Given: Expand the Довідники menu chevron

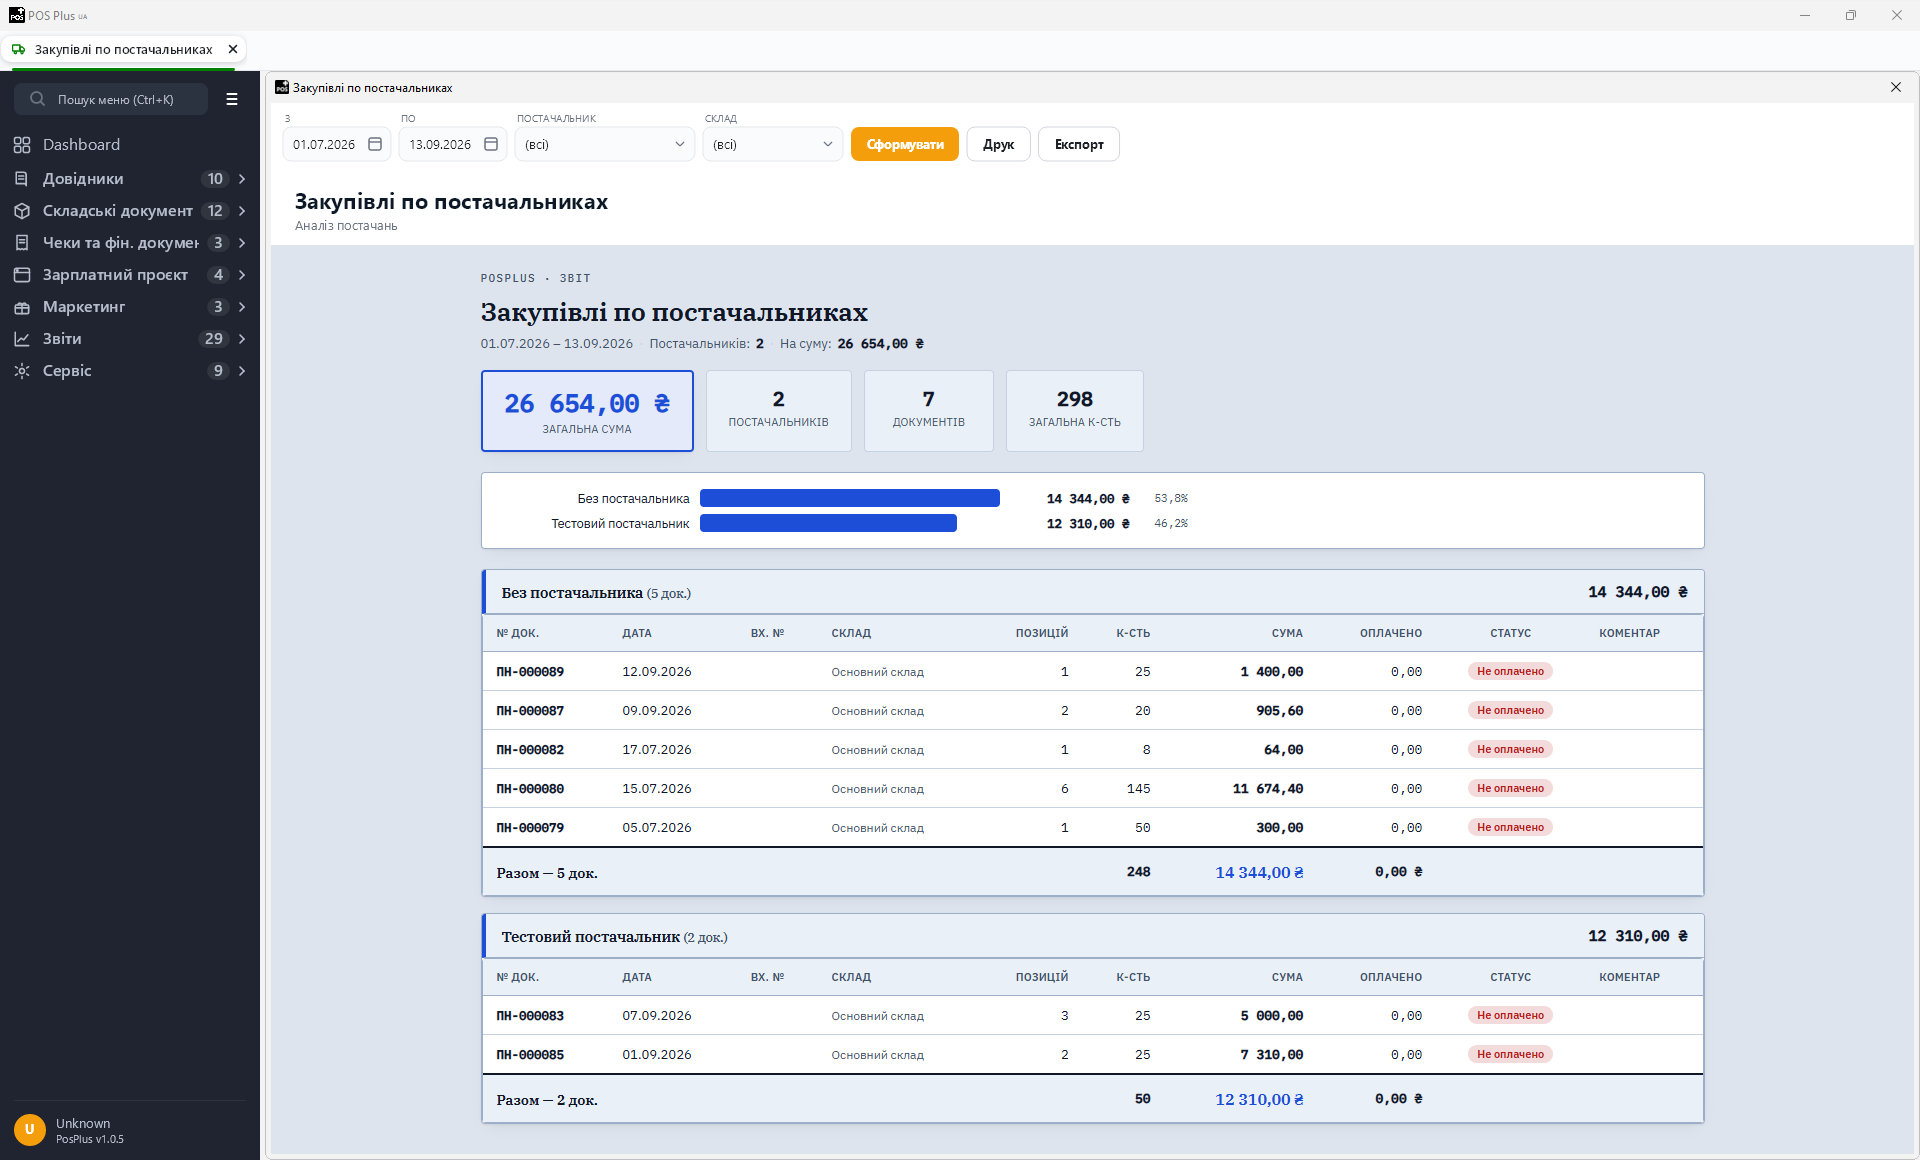Looking at the screenshot, I should [242, 179].
